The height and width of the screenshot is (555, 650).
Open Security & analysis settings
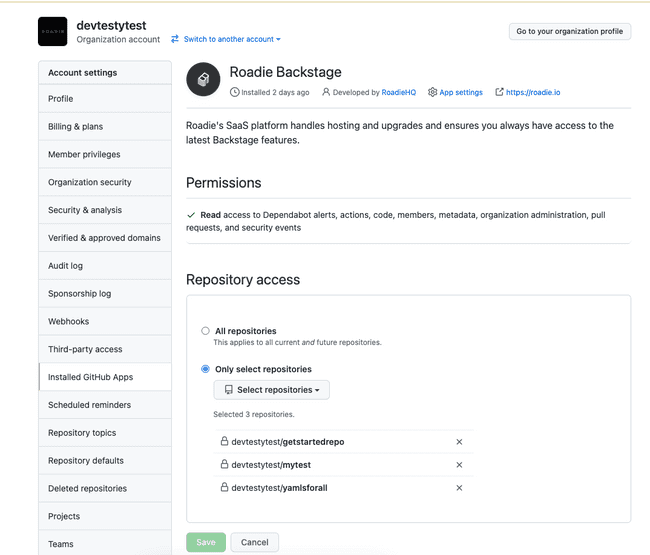pos(105,210)
